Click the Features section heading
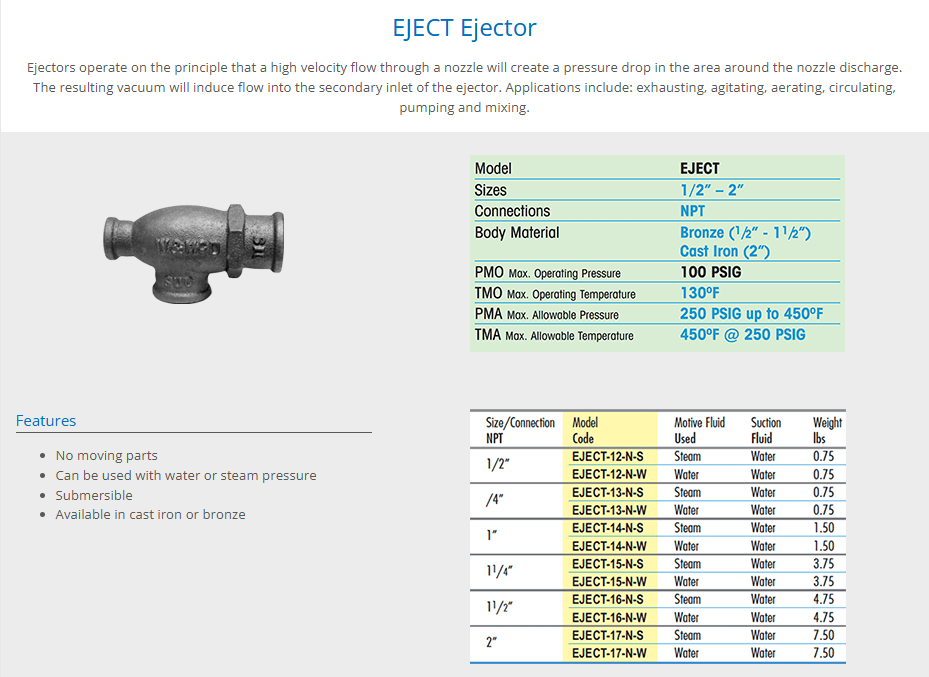Screen dimensions: 929x677 tap(46, 421)
